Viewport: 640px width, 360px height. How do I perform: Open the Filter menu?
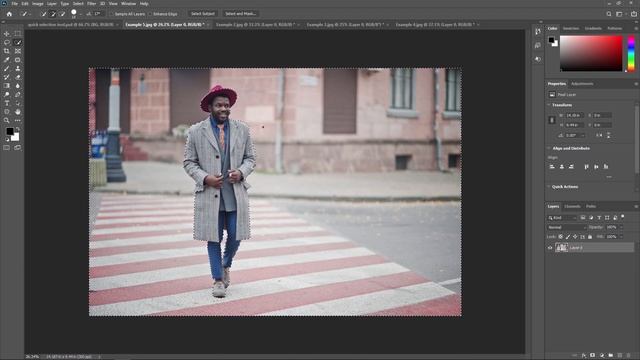(91, 4)
